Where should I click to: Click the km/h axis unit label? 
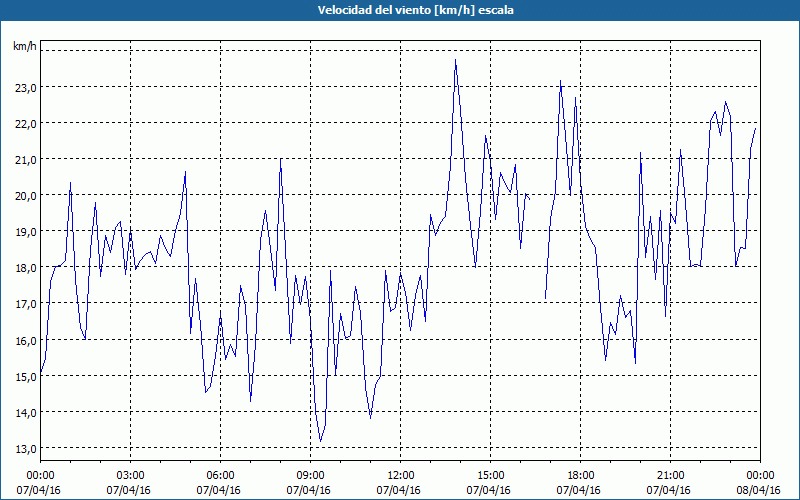pyautogui.click(x=25, y=46)
